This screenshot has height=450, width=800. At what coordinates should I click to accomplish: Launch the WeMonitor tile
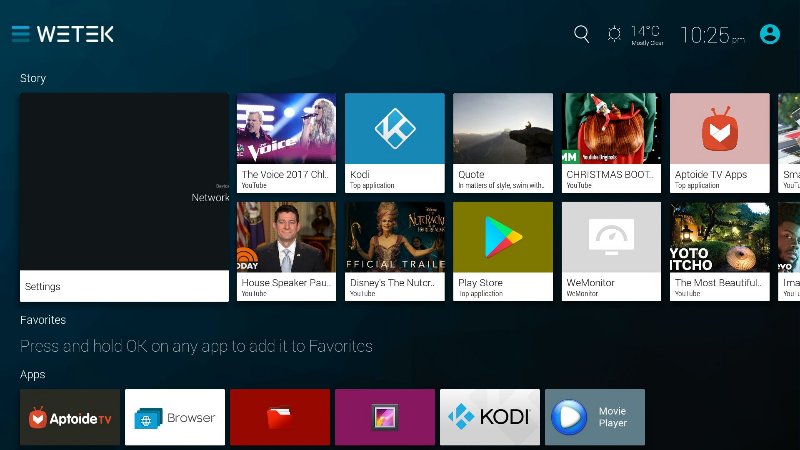coord(611,251)
